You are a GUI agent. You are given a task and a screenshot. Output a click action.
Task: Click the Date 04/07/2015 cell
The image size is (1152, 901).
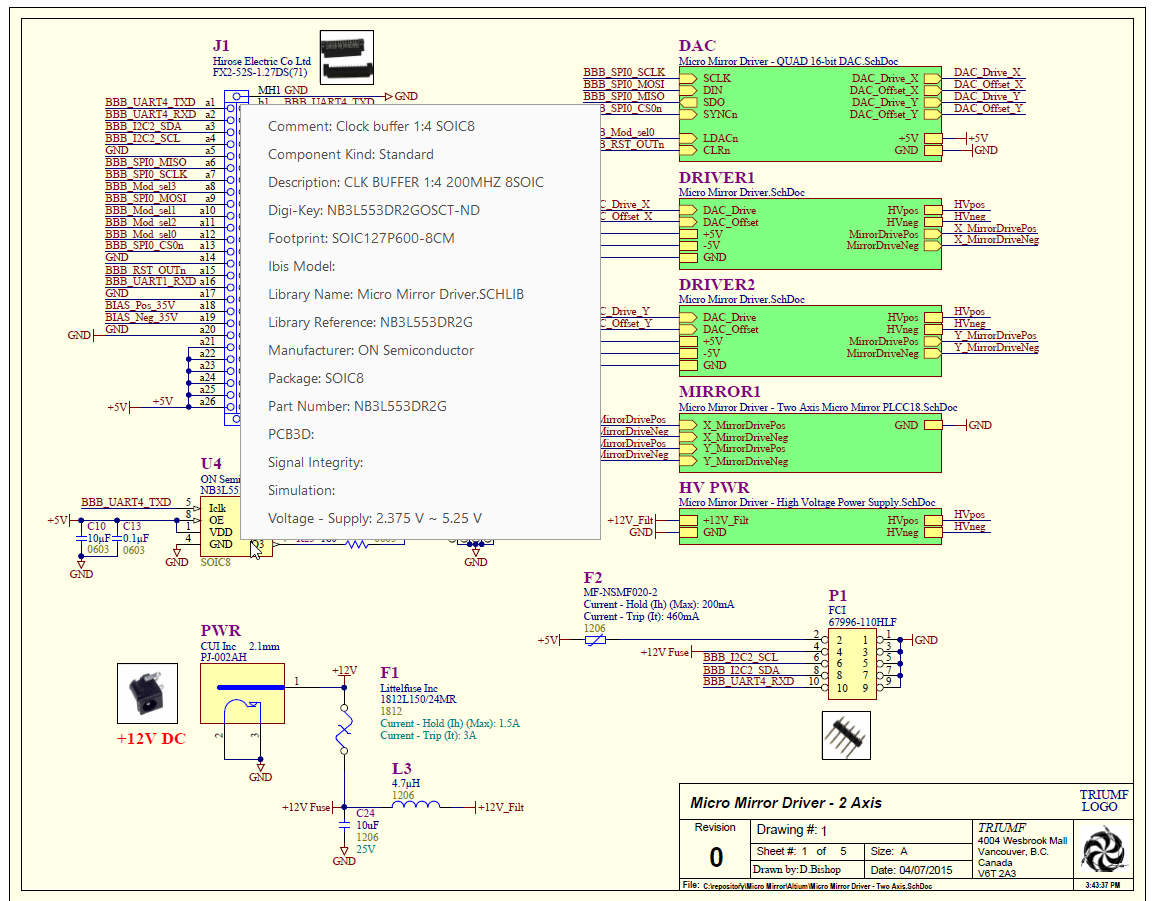click(910, 870)
